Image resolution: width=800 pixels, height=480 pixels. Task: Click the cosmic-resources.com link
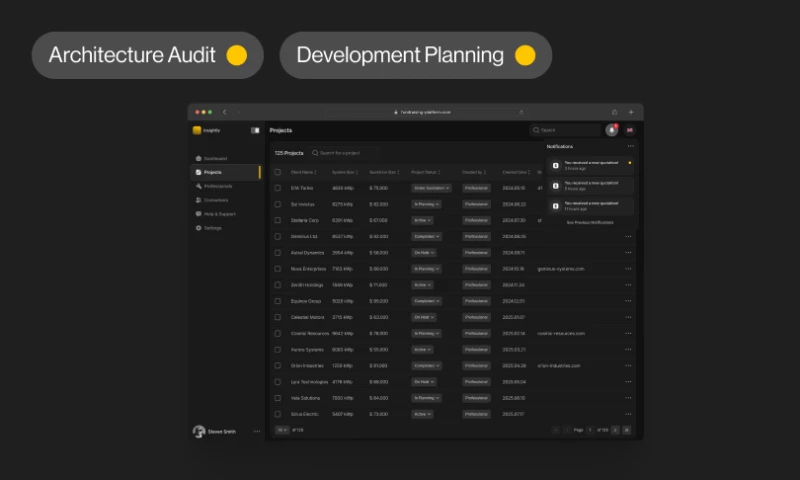tap(561, 334)
